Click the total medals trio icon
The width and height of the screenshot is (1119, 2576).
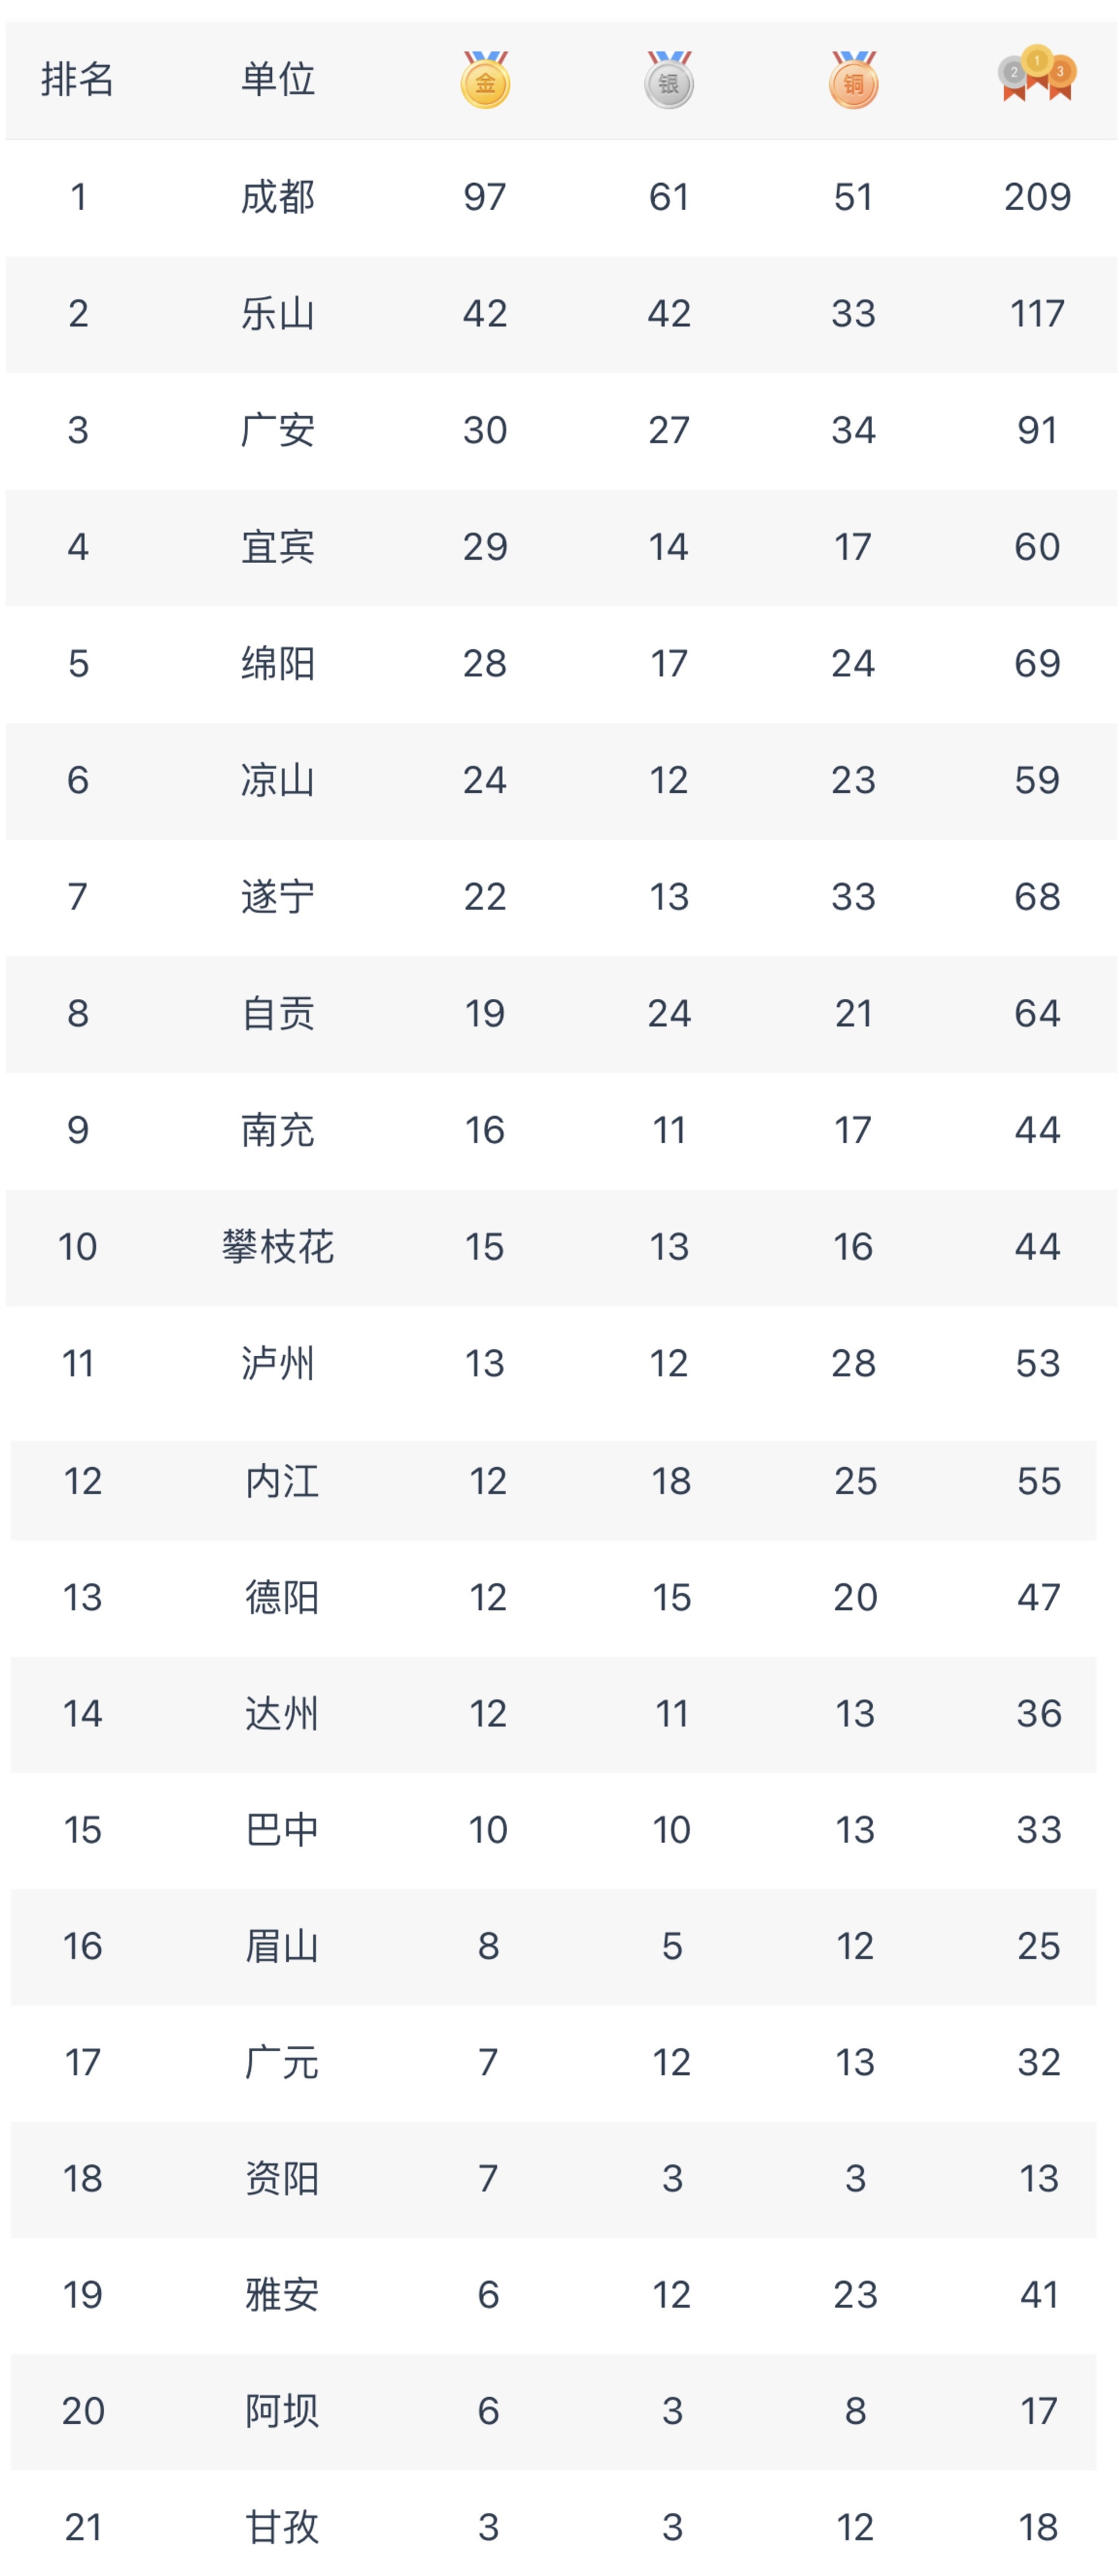tap(1037, 74)
